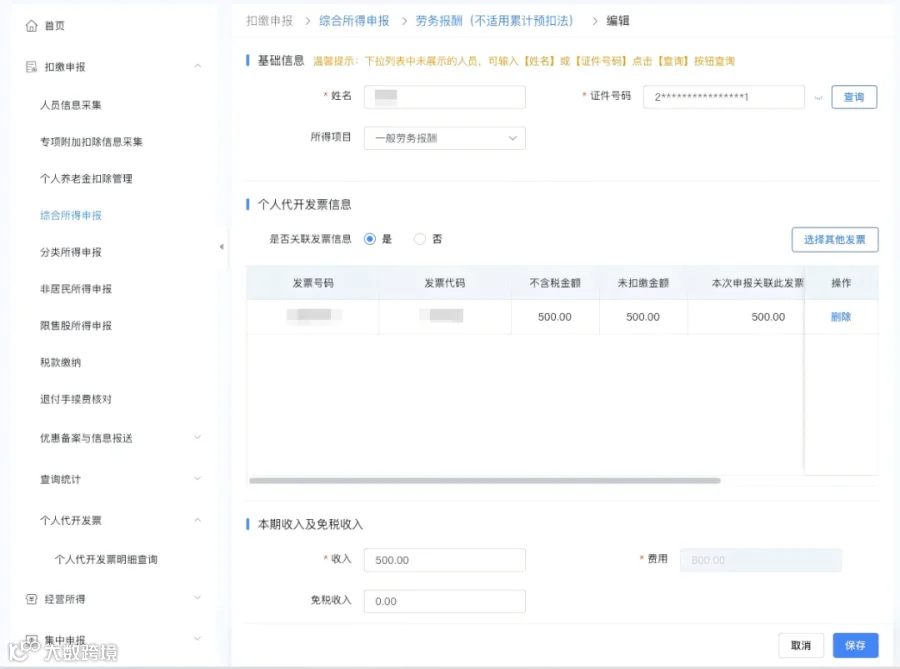Click the 查询 button

click(854, 97)
